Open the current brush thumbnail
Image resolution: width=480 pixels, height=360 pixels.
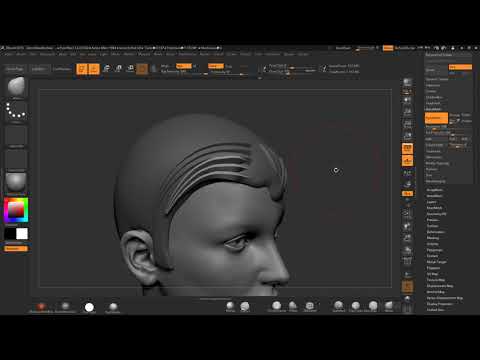click(16, 87)
